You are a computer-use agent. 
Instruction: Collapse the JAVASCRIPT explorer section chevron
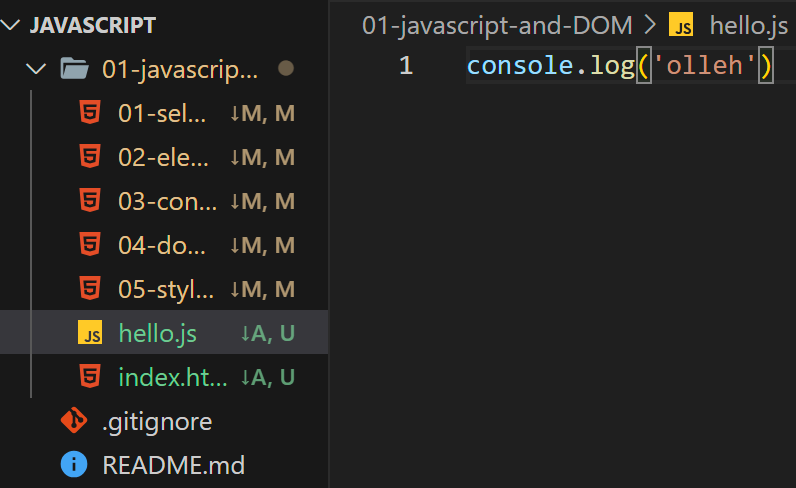click(10, 25)
